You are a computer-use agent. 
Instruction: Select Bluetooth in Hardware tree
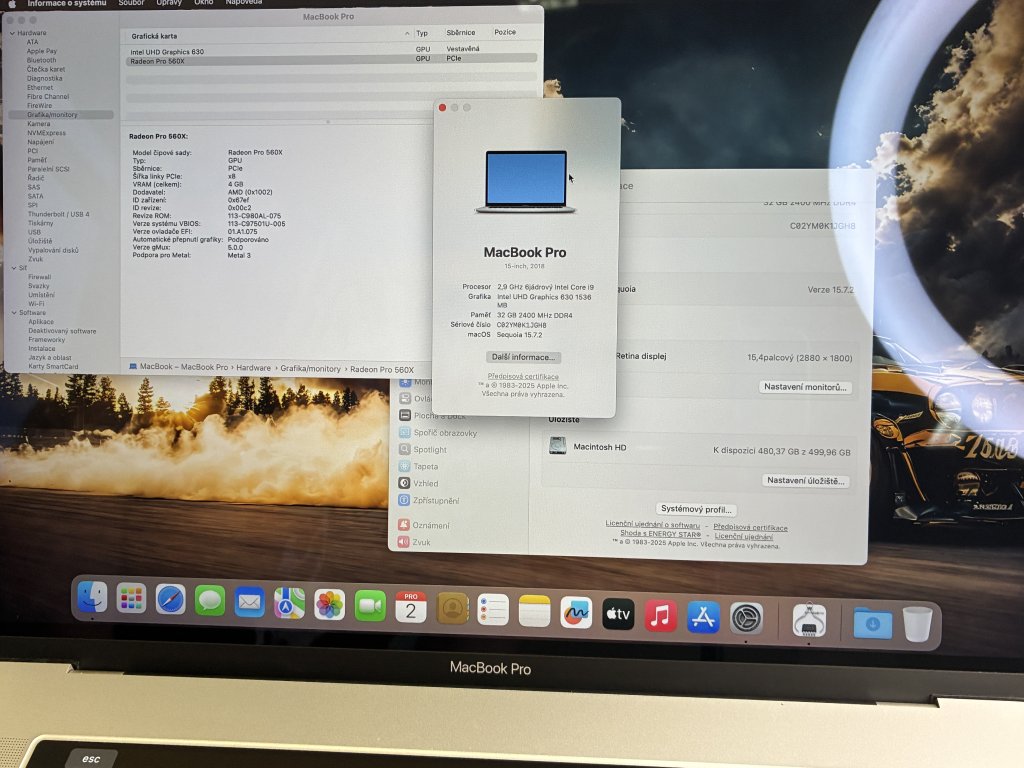[x=41, y=60]
